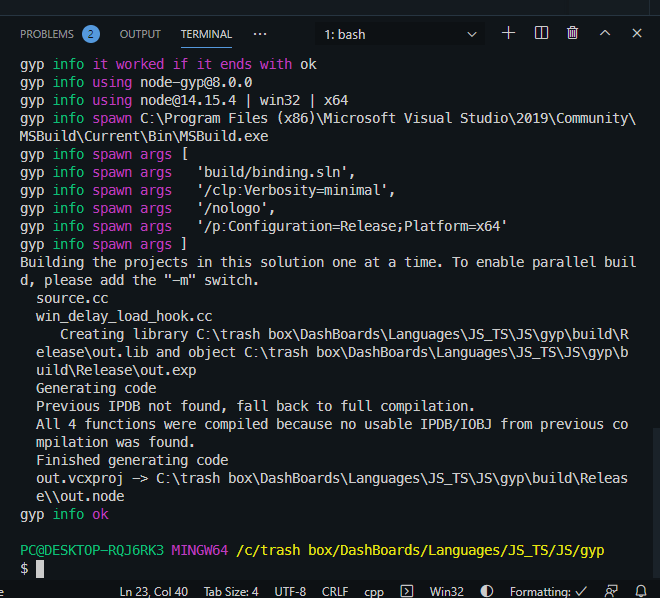Switch to the PROBLEMS tab
Viewport: 660px width, 598px height.
tap(47, 34)
